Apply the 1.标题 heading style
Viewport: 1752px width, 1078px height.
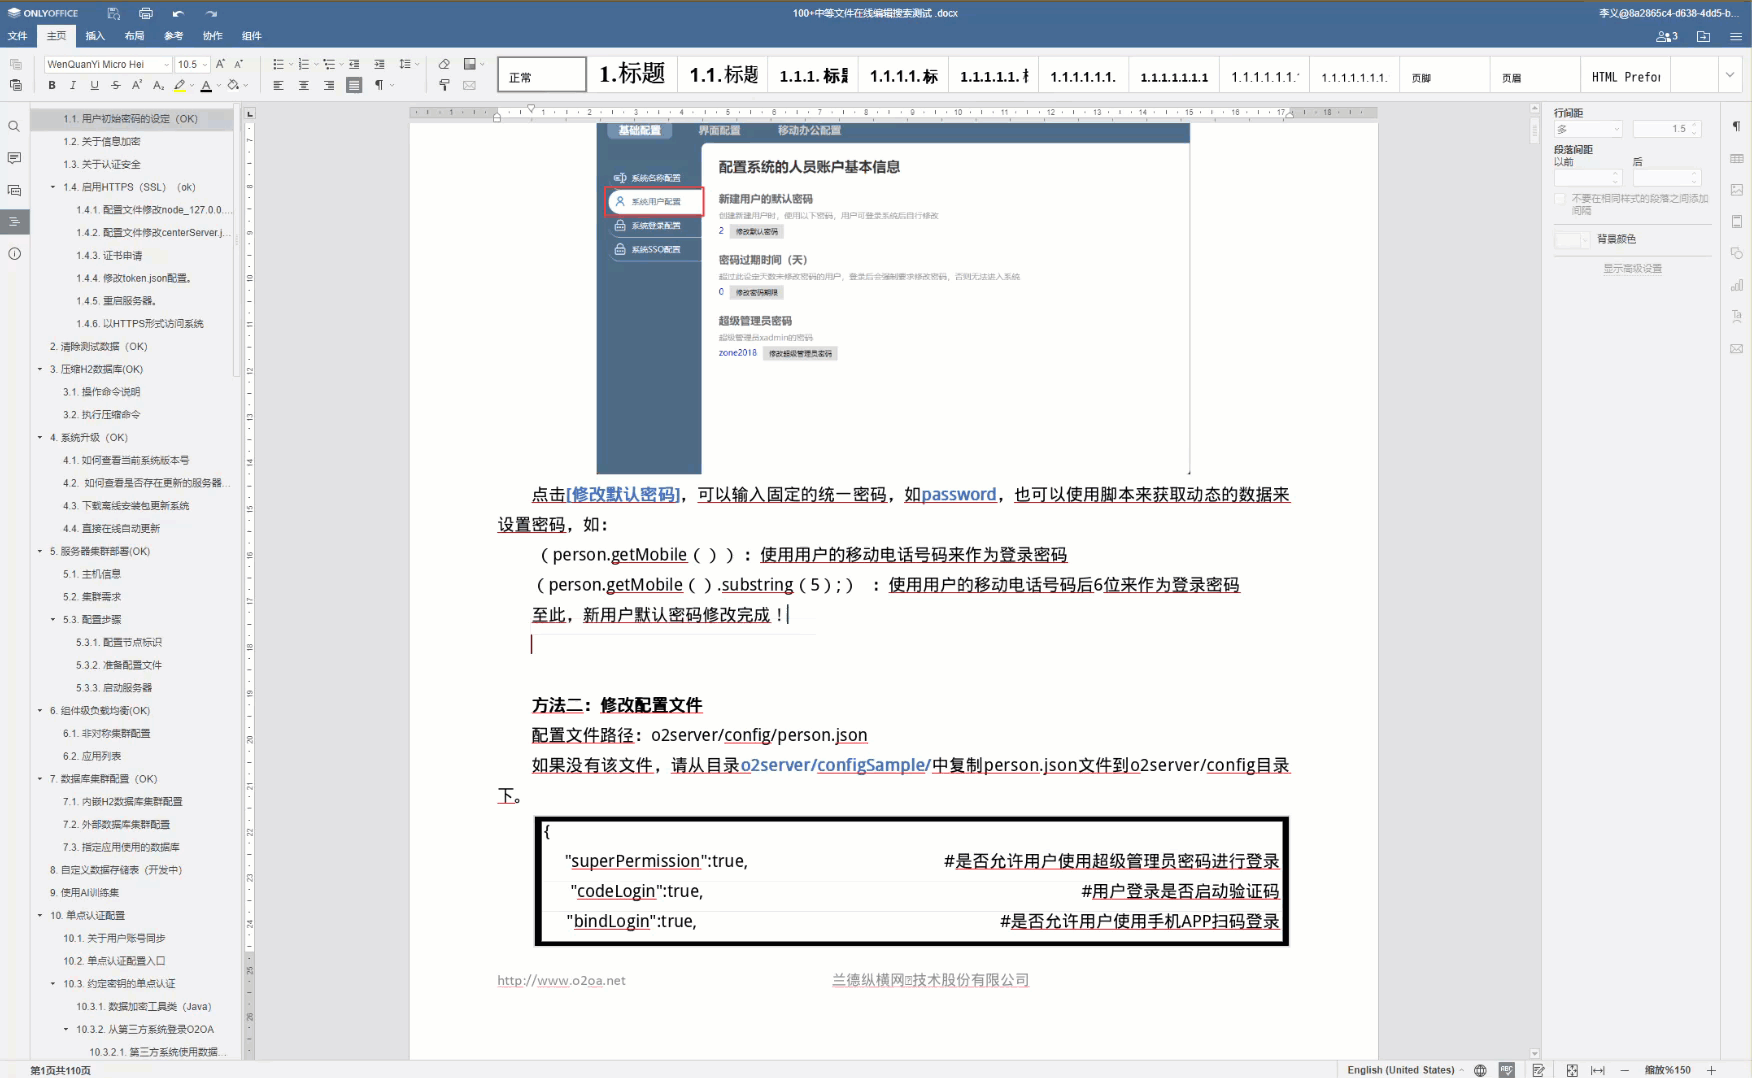(x=632, y=75)
